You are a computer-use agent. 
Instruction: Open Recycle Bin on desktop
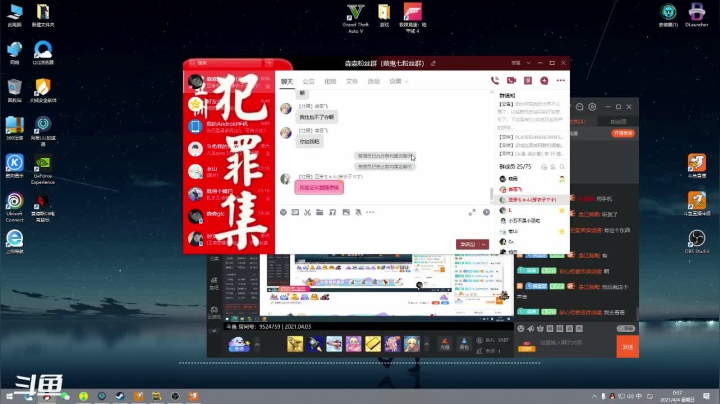(15, 90)
